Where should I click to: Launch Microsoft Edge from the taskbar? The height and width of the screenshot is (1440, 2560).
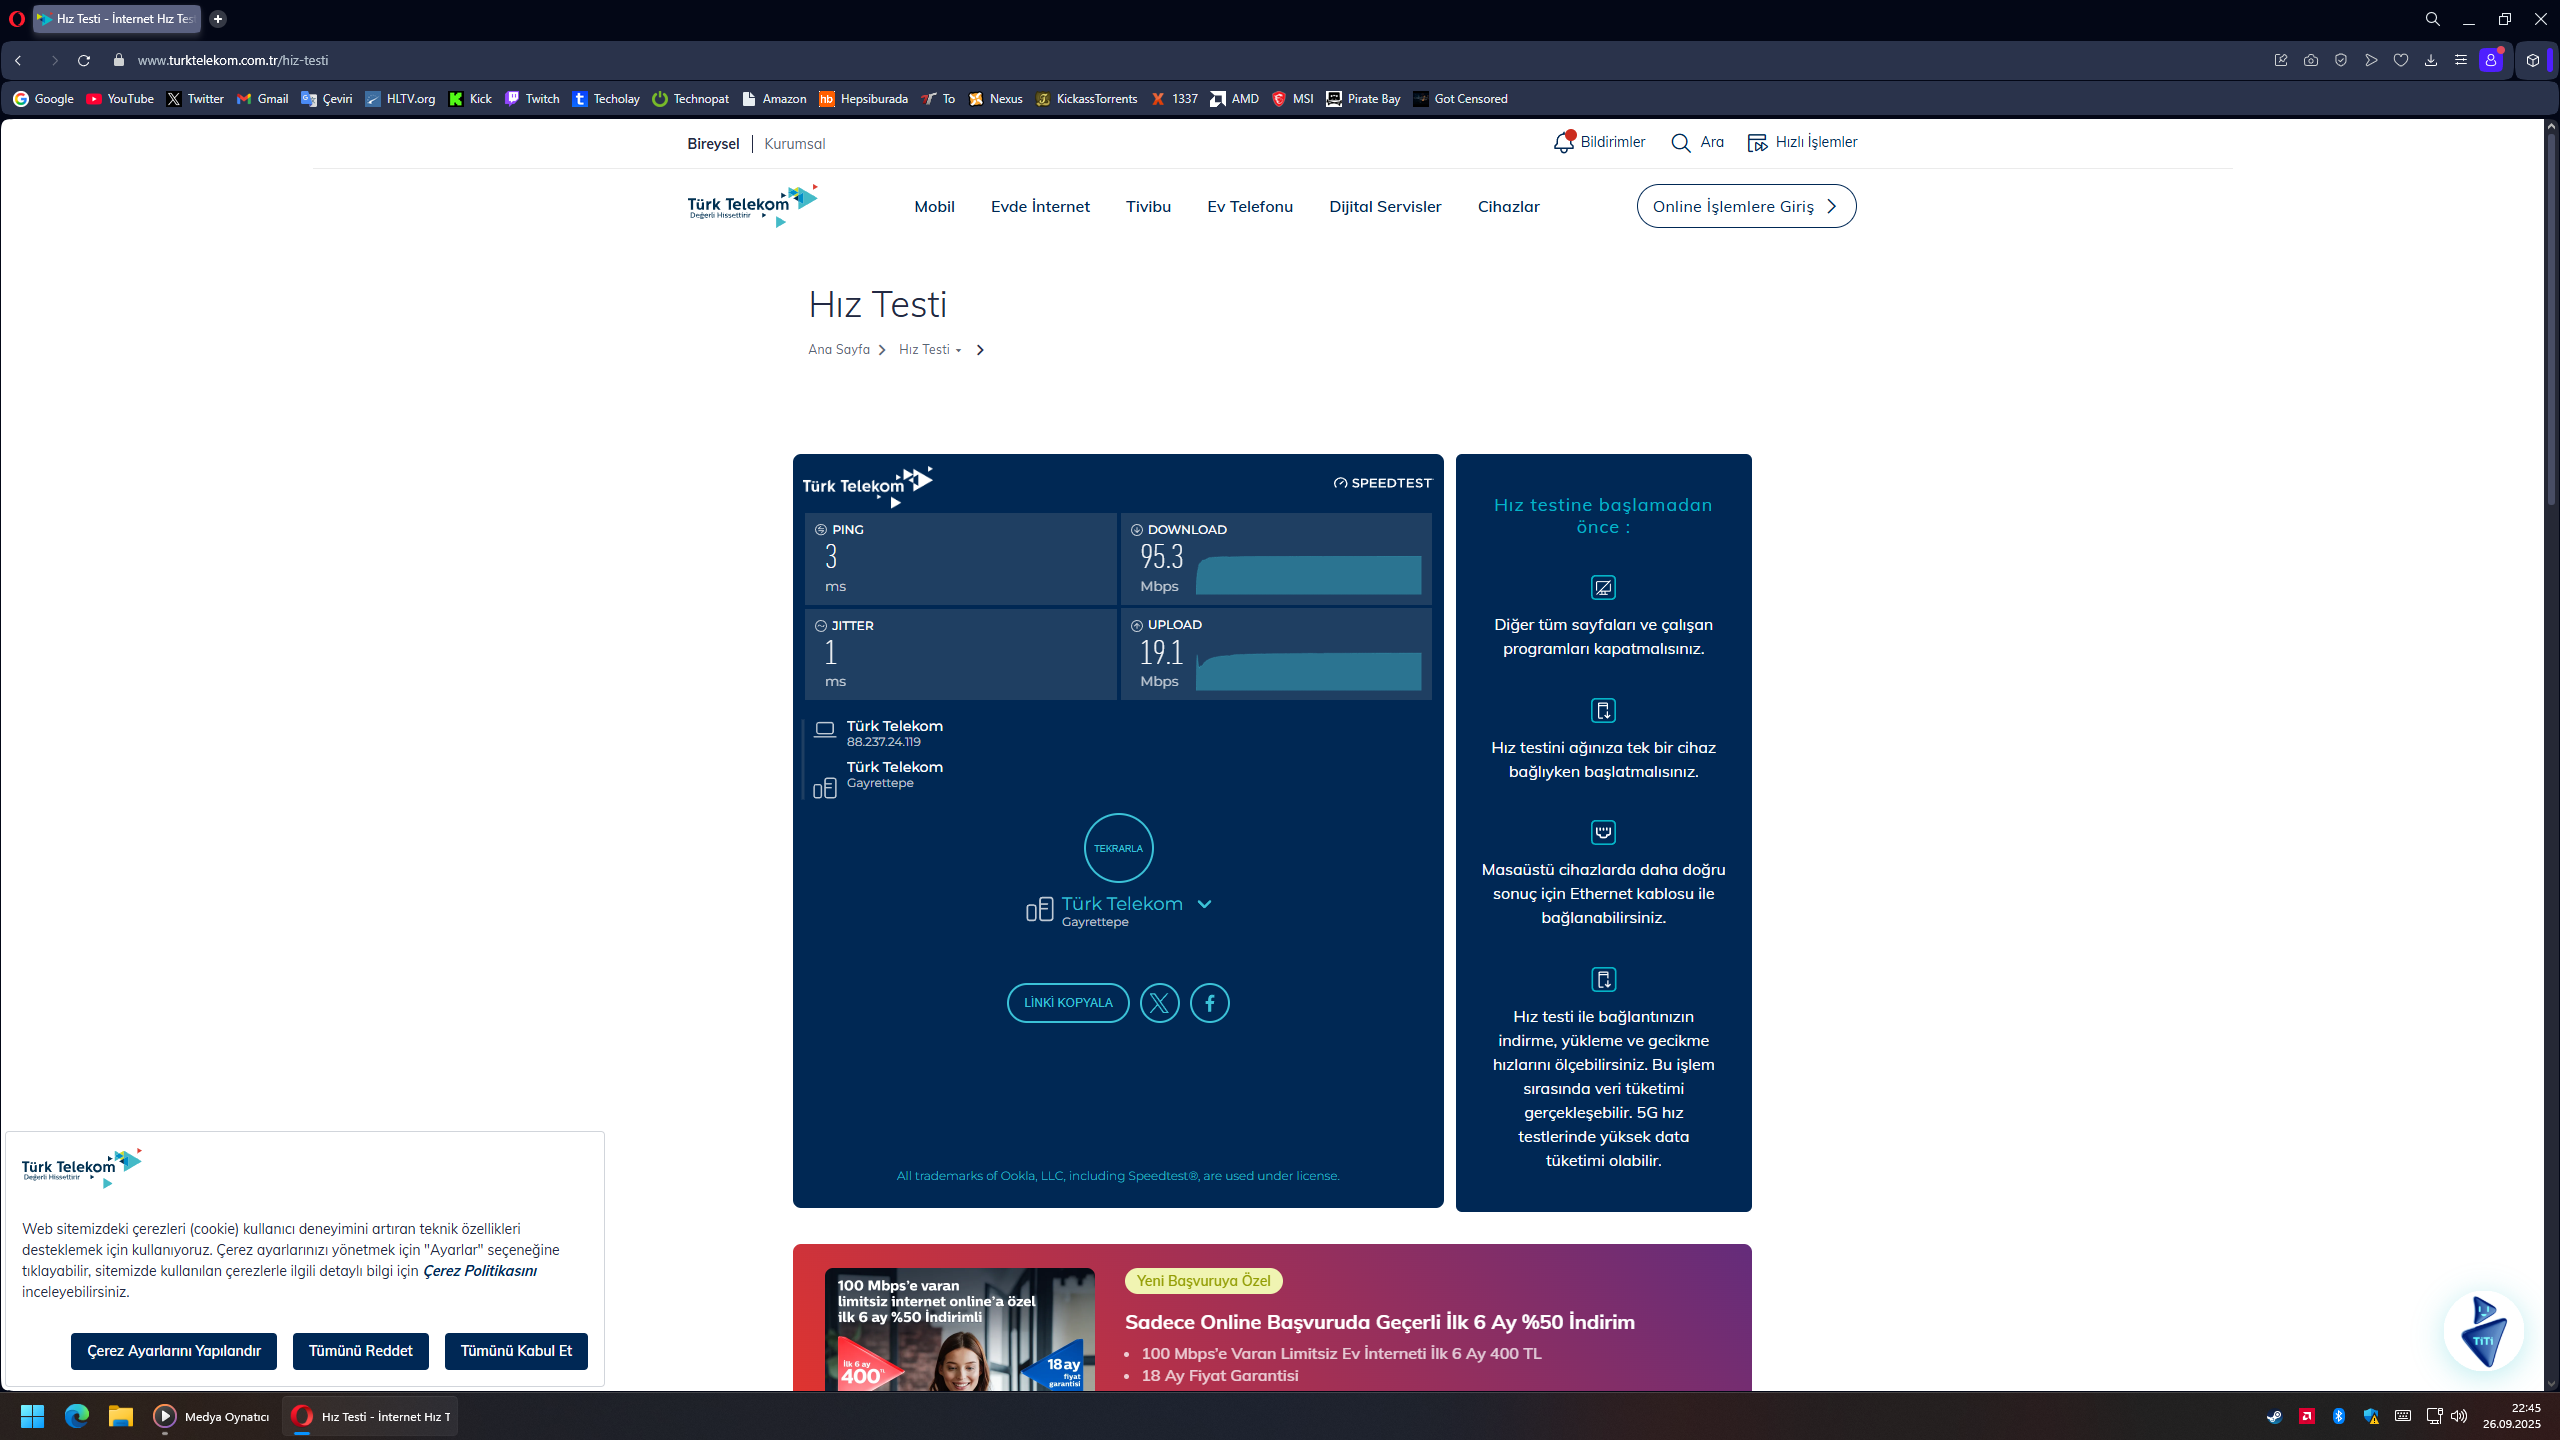77,1416
